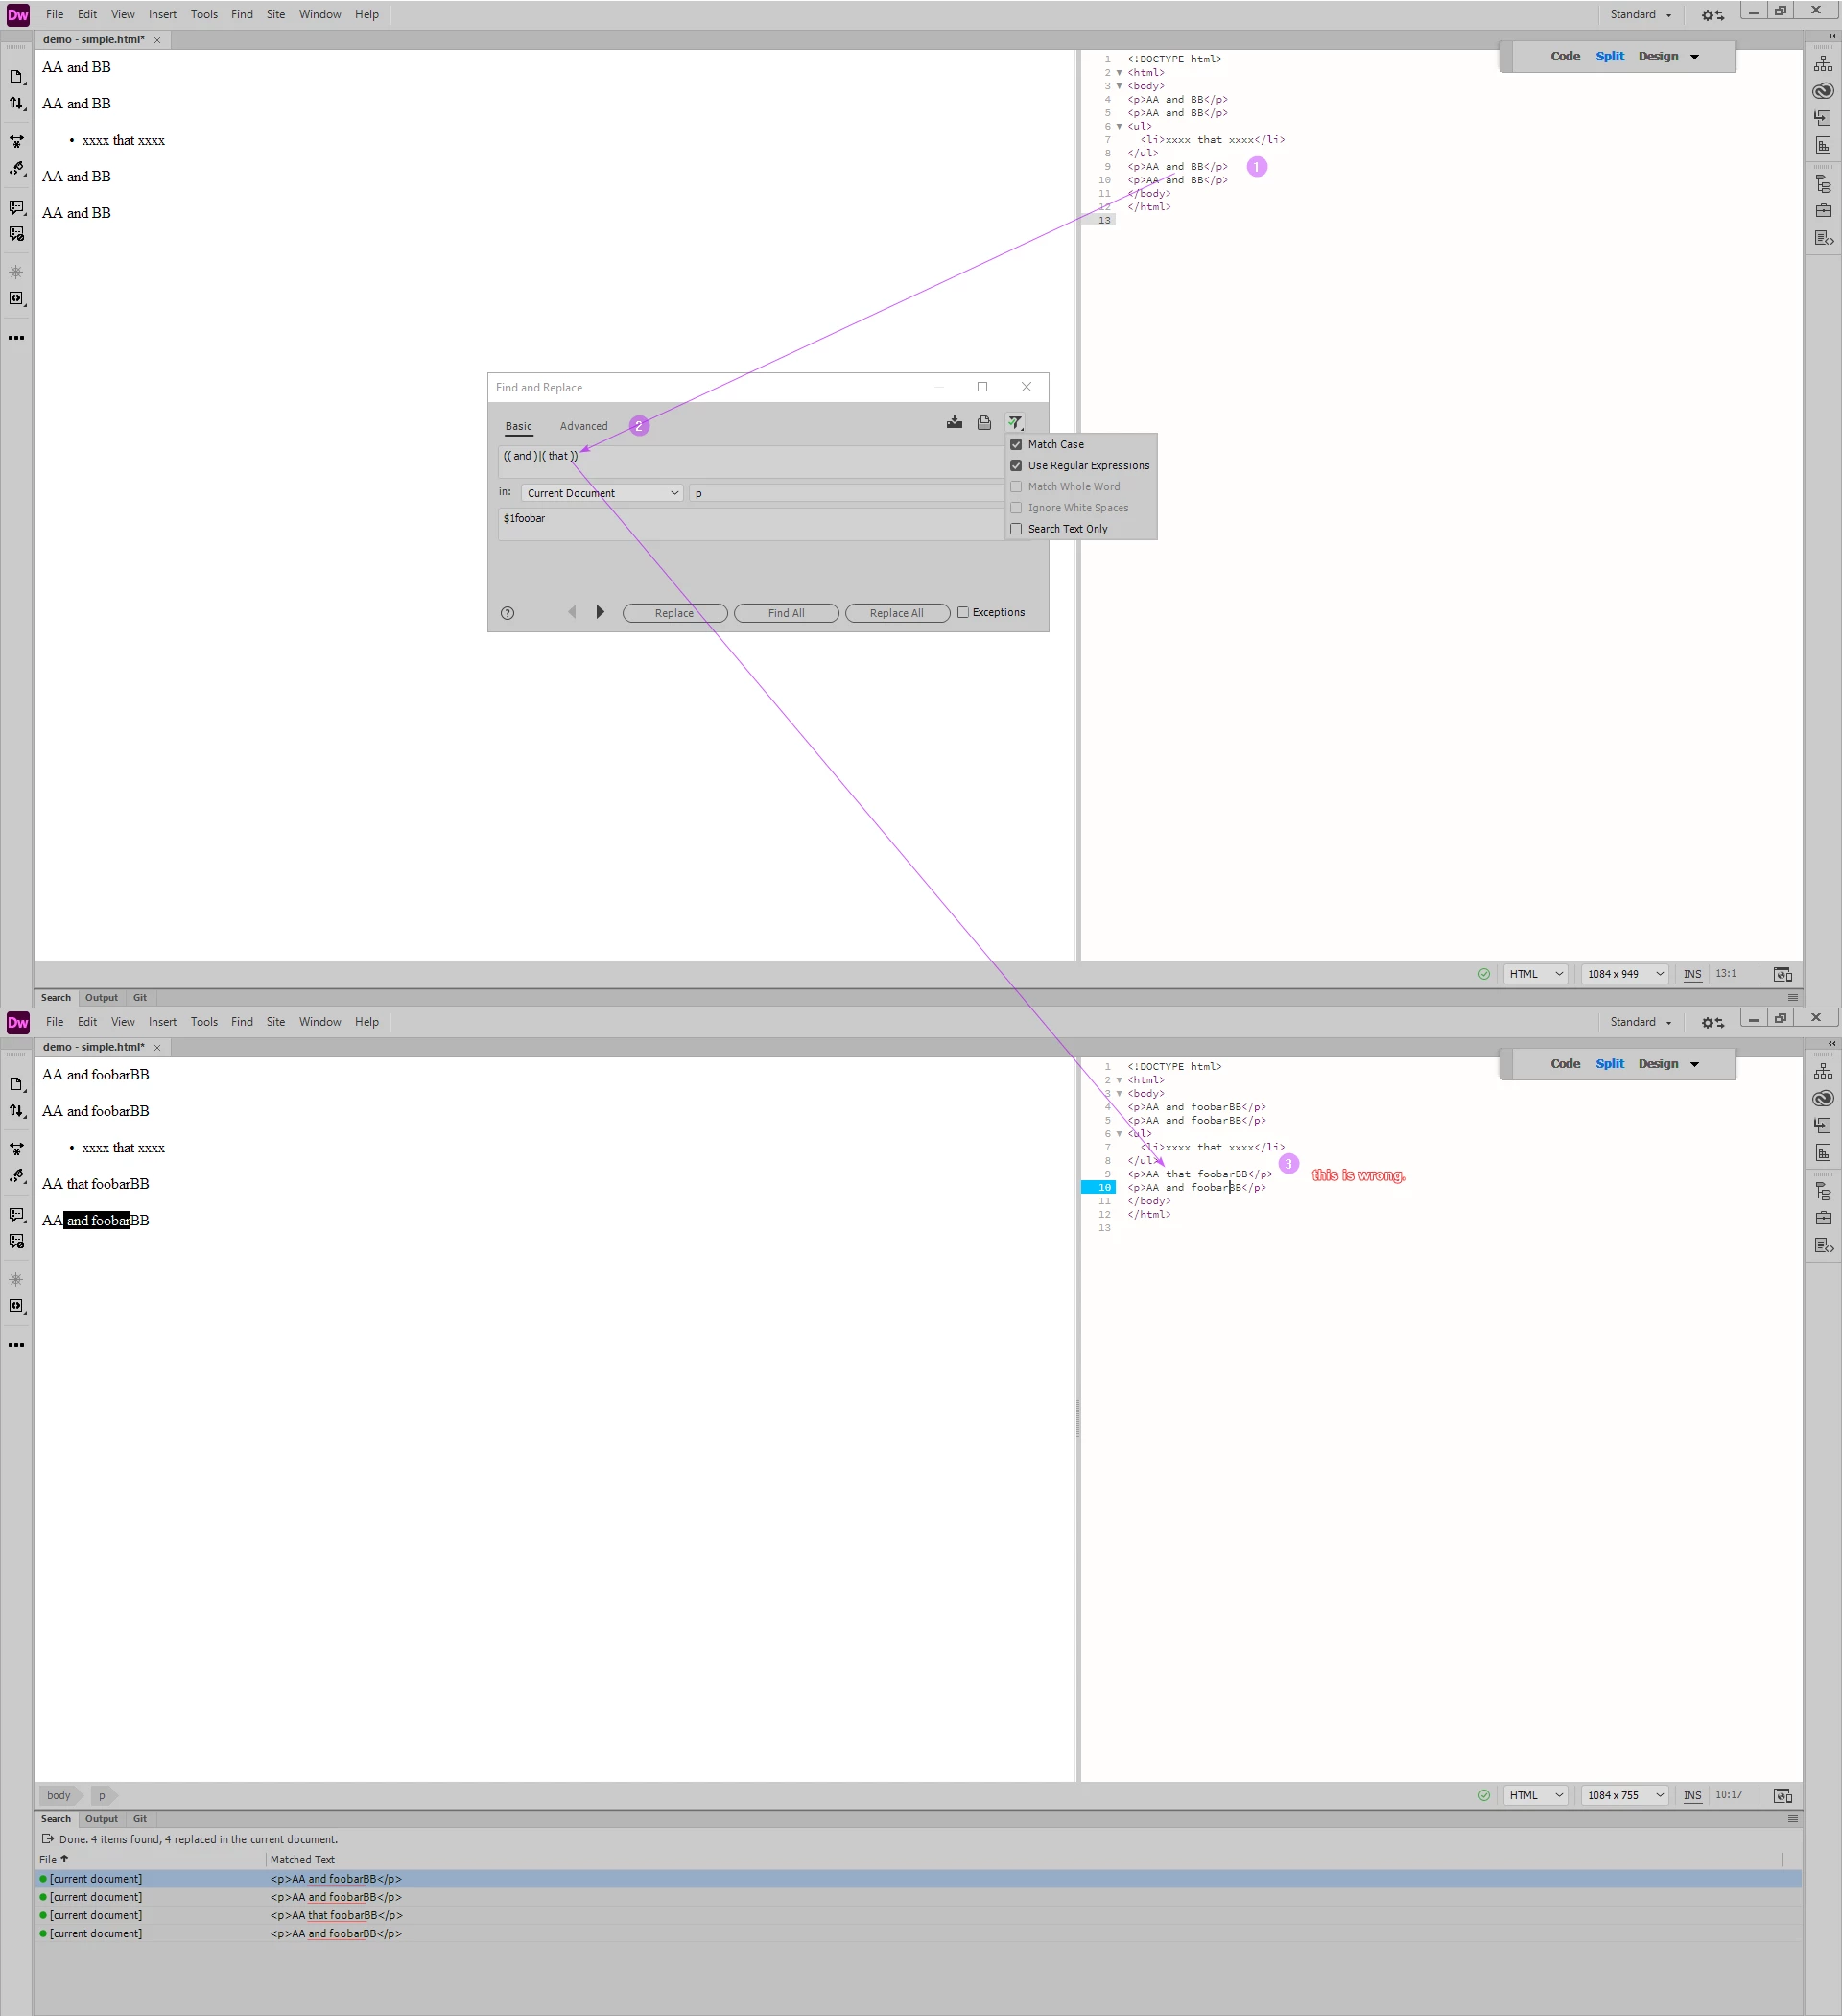This screenshot has width=1842, height=2016.
Task: Open the Current Document scope dropdown
Action: click(602, 493)
